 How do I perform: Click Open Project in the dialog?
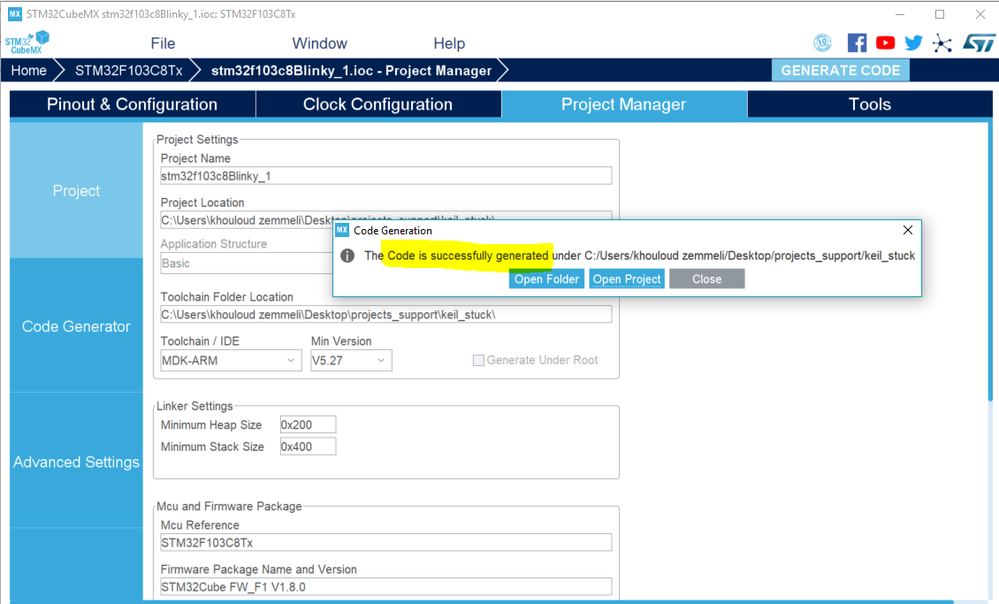pyautogui.click(x=627, y=279)
